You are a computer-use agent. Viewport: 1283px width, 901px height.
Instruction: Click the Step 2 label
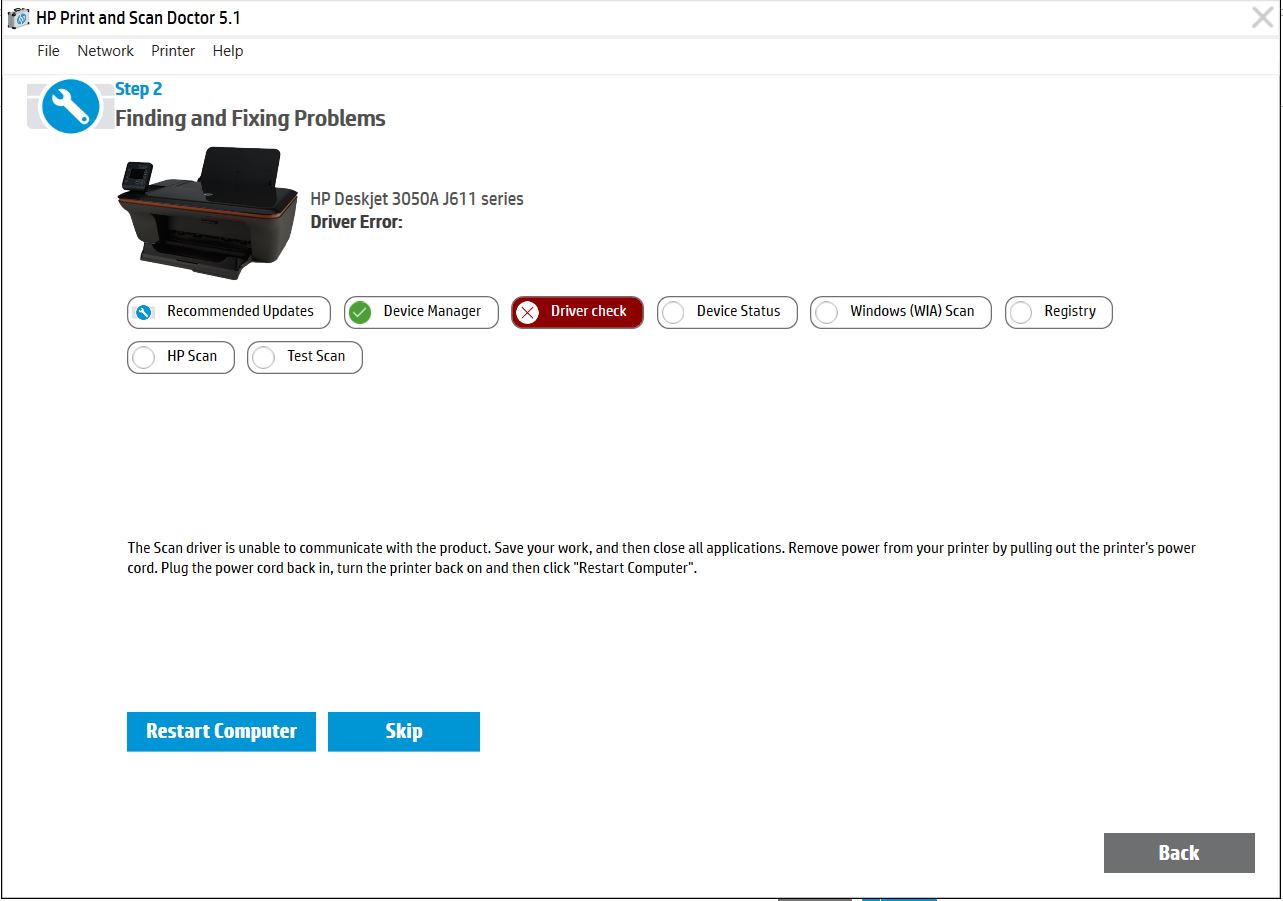pos(139,89)
